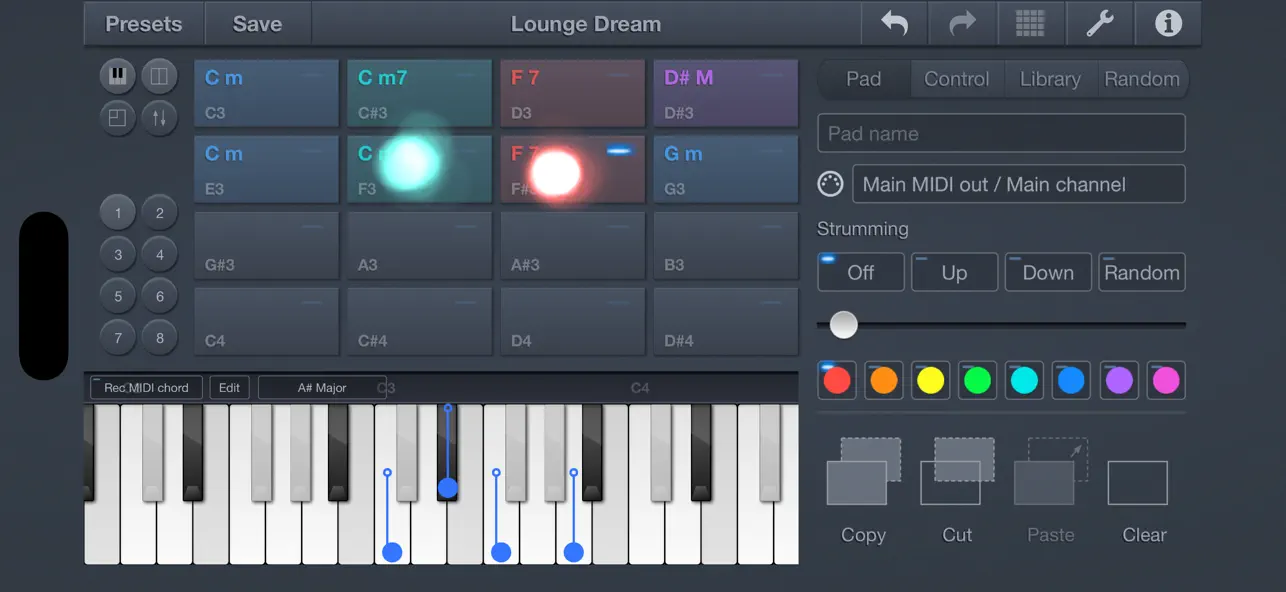Switch to the Library tab

click(x=1049, y=79)
